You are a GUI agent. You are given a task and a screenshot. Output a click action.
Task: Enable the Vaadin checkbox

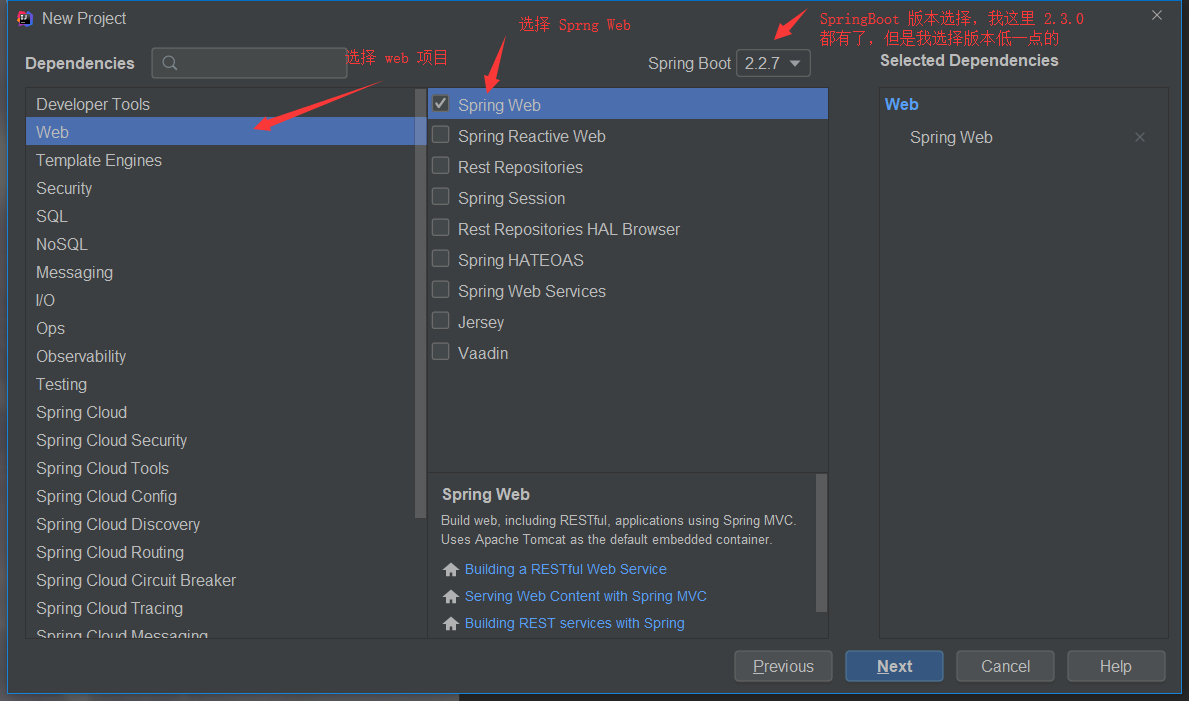441,352
